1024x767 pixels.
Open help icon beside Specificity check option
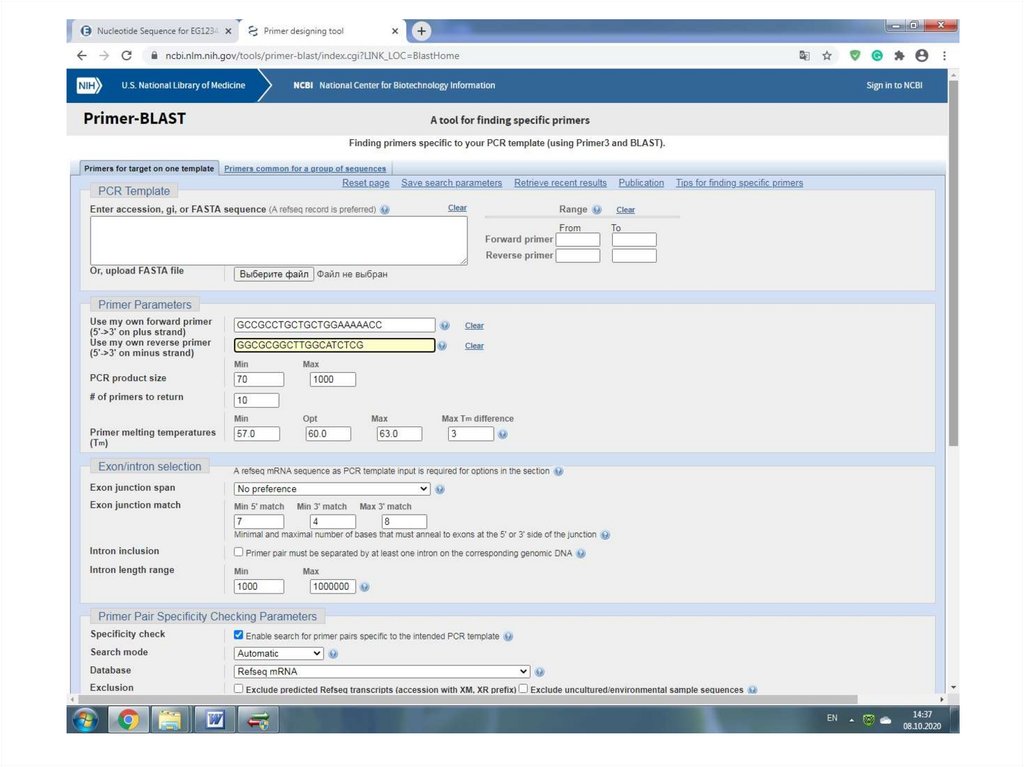click(508, 636)
